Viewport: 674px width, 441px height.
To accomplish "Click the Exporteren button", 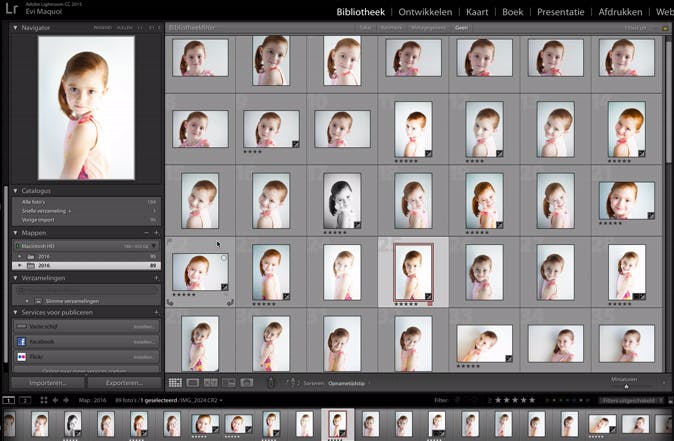I will [x=123, y=382].
